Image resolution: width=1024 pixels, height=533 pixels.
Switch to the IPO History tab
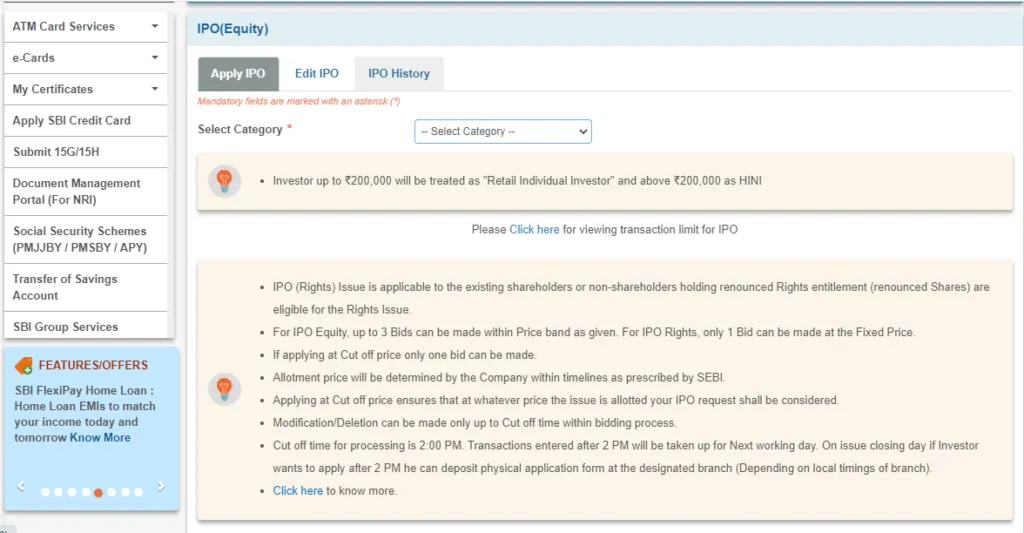tap(399, 74)
